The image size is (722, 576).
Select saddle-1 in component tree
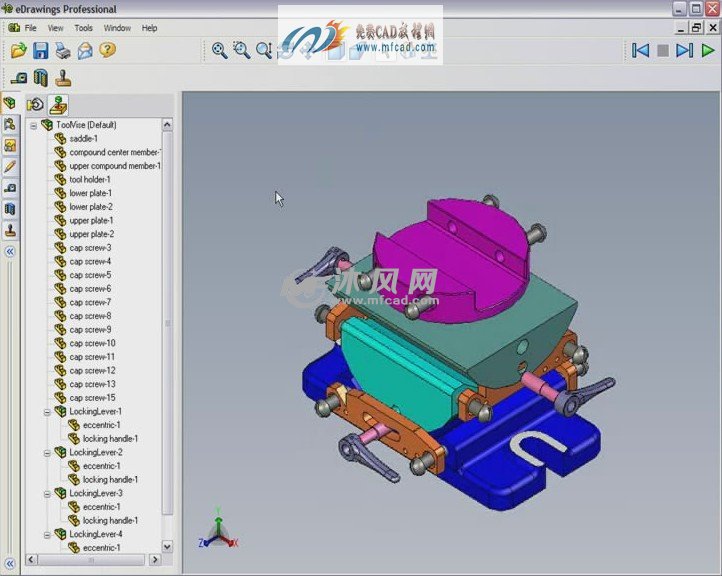(x=83, y=139)
